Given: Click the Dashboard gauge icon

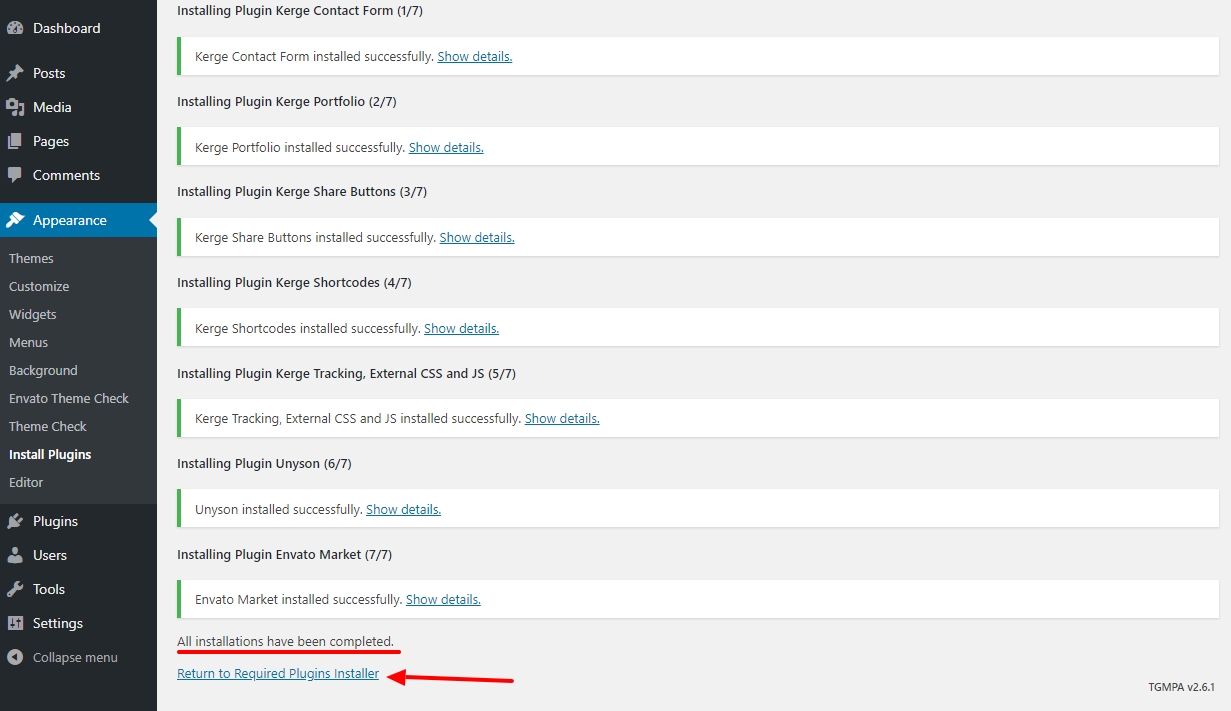Looking at the screenshot, I should [15, 28].
